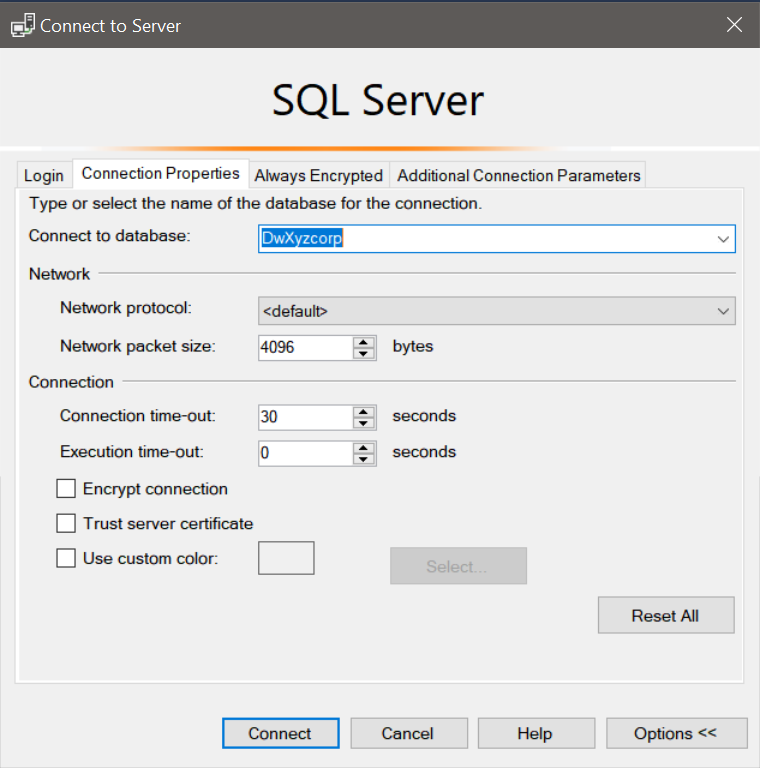Go to Additional Connection Parameters tab
Image resolution: width=760 pixels, height=768 pixels.
(518, 175)
